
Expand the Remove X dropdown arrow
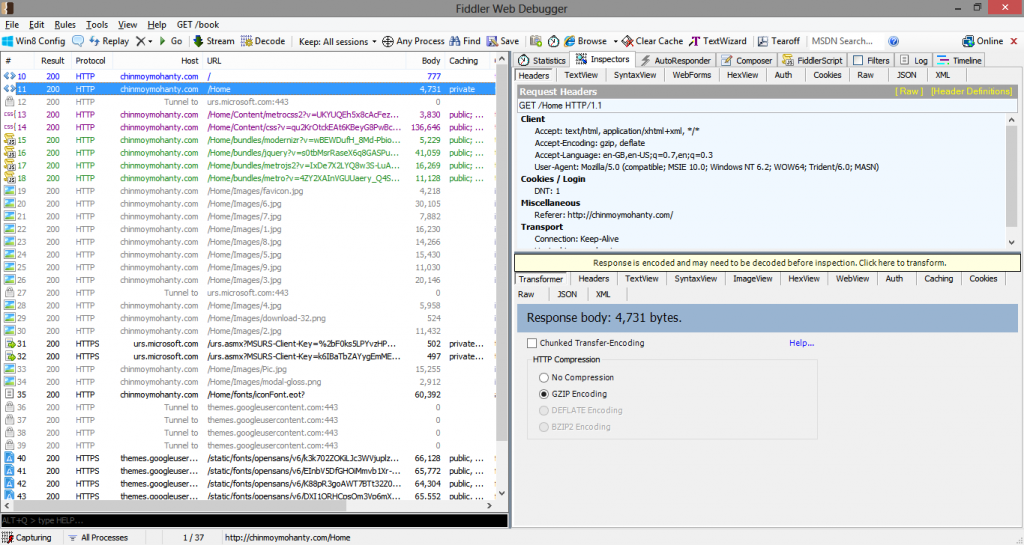[x=150, y=41]
